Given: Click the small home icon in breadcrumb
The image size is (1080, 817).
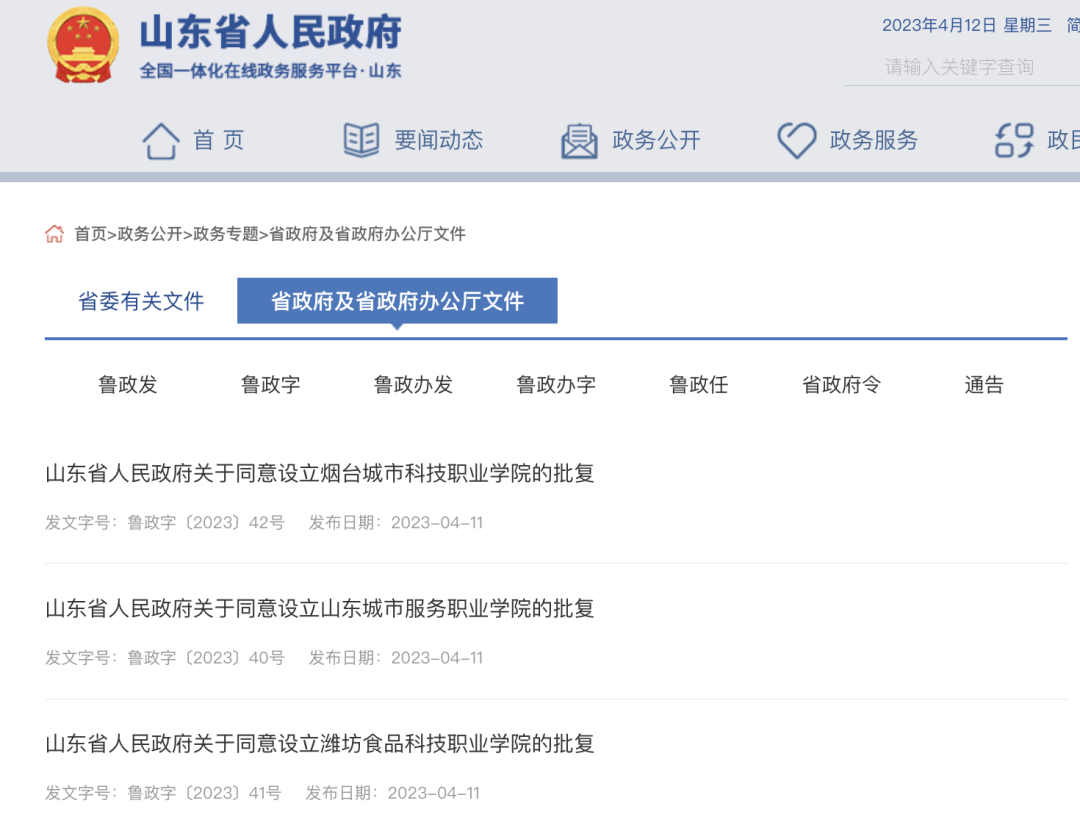Looking at the screenshot, I should pos(55,234).
